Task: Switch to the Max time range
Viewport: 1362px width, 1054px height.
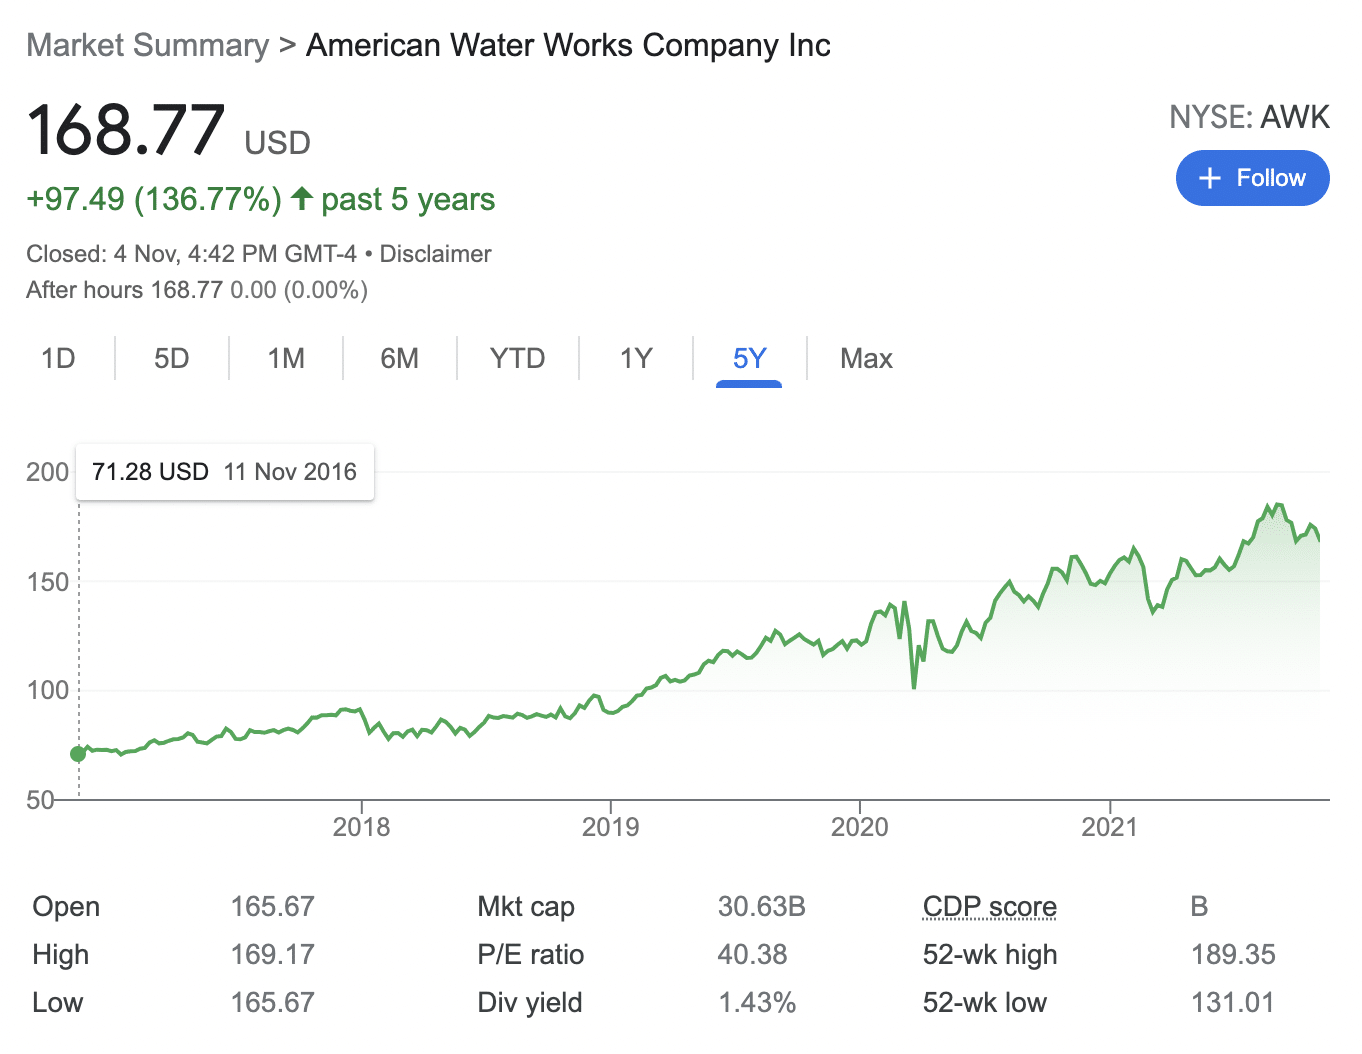Action: 865,358
